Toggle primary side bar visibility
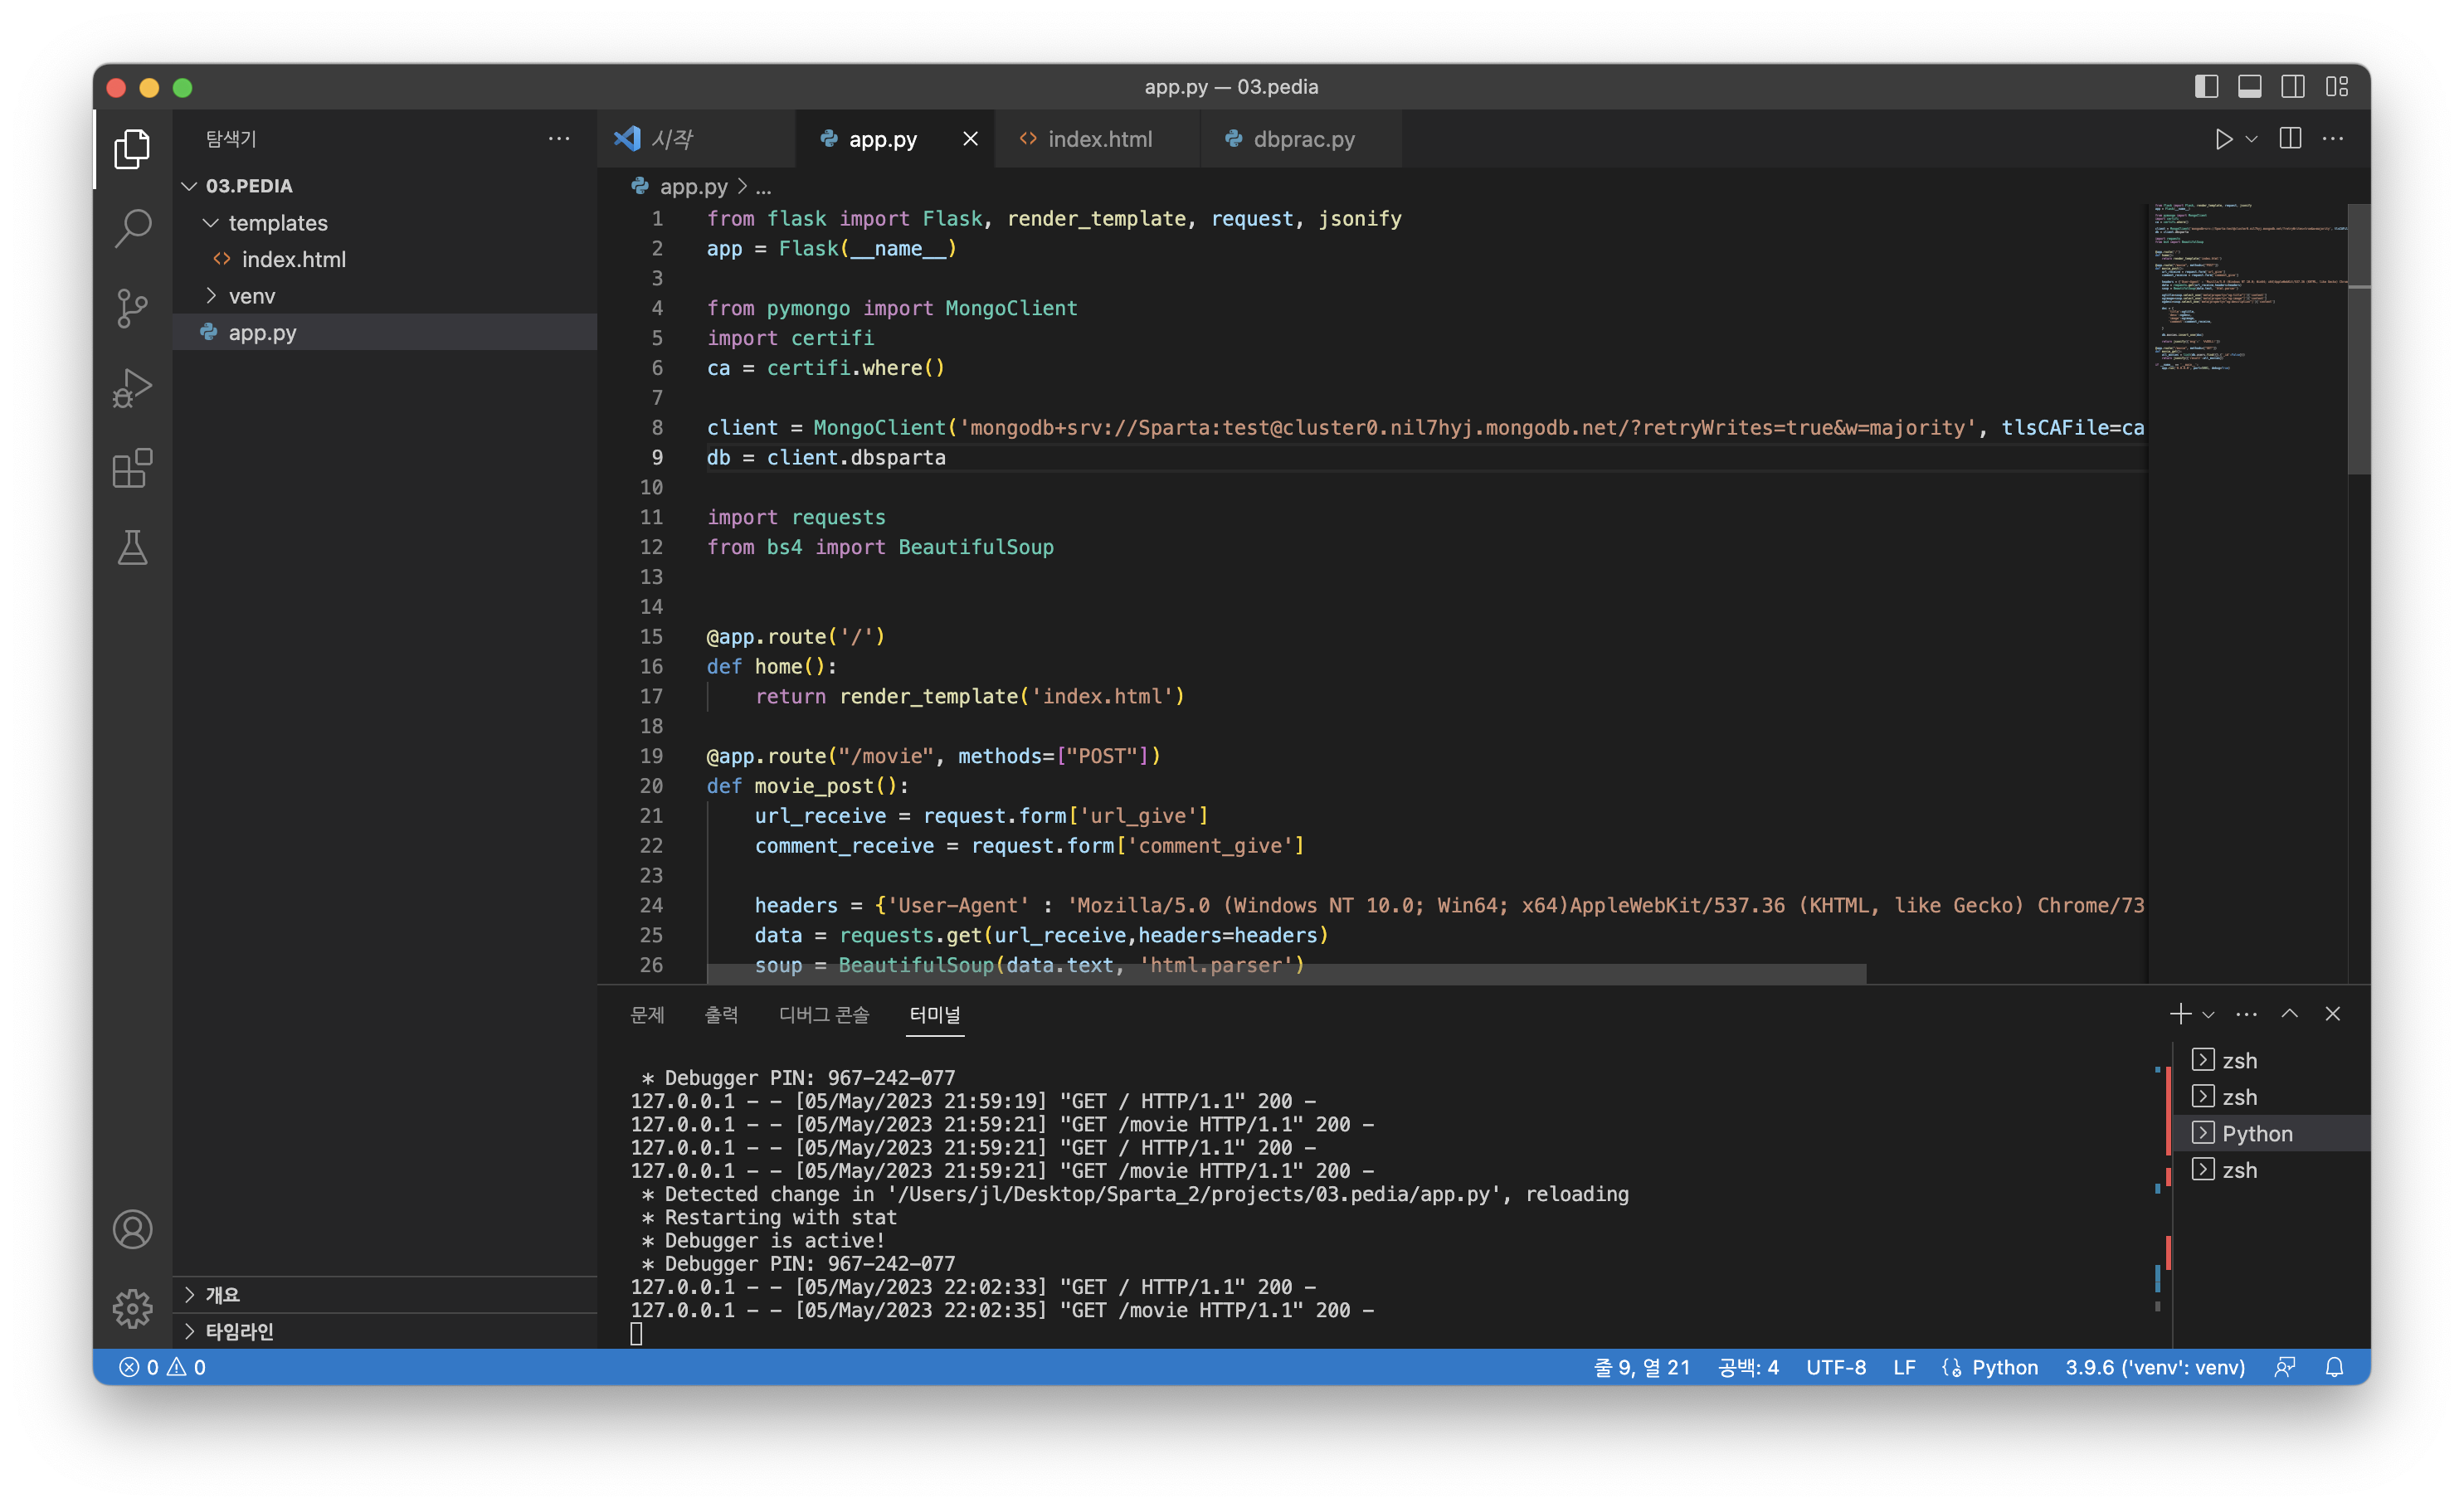Screen dimensions: 2464x1508 click(x=2207, y=87)
